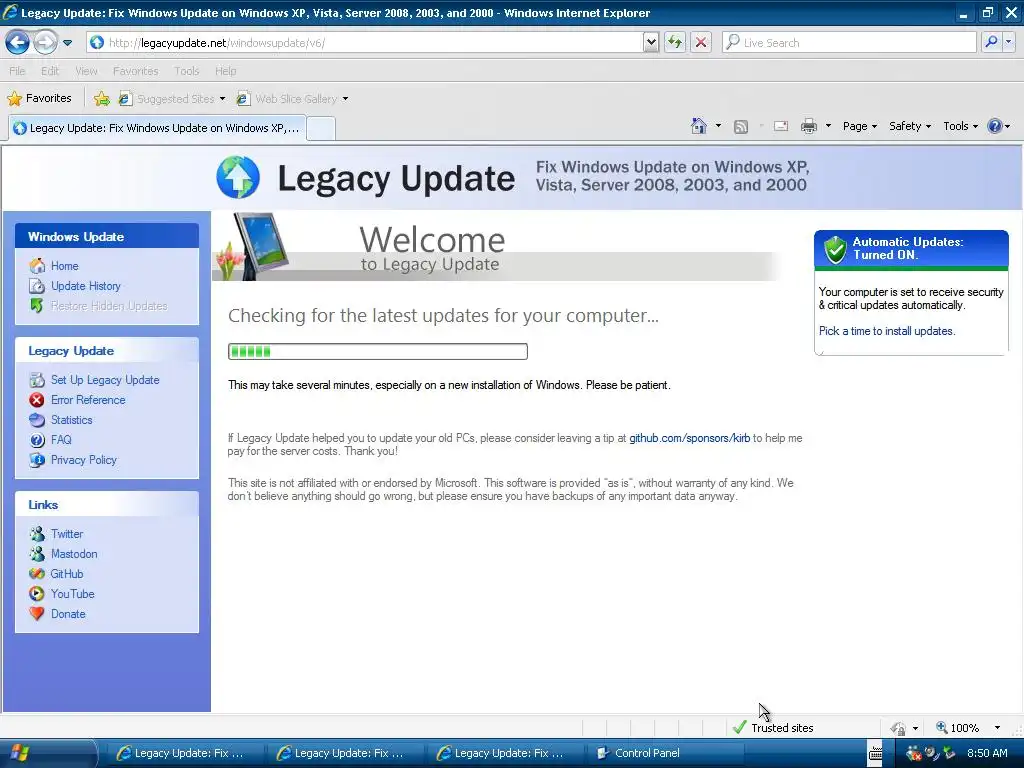Open the Tools command bar menu
The image size is (1024, 768).
click(960, 126)
